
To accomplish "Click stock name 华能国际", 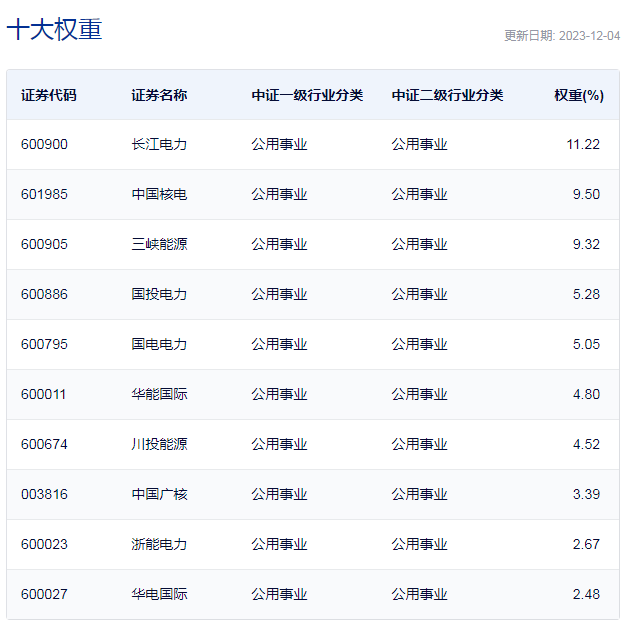I will point(159,395).
